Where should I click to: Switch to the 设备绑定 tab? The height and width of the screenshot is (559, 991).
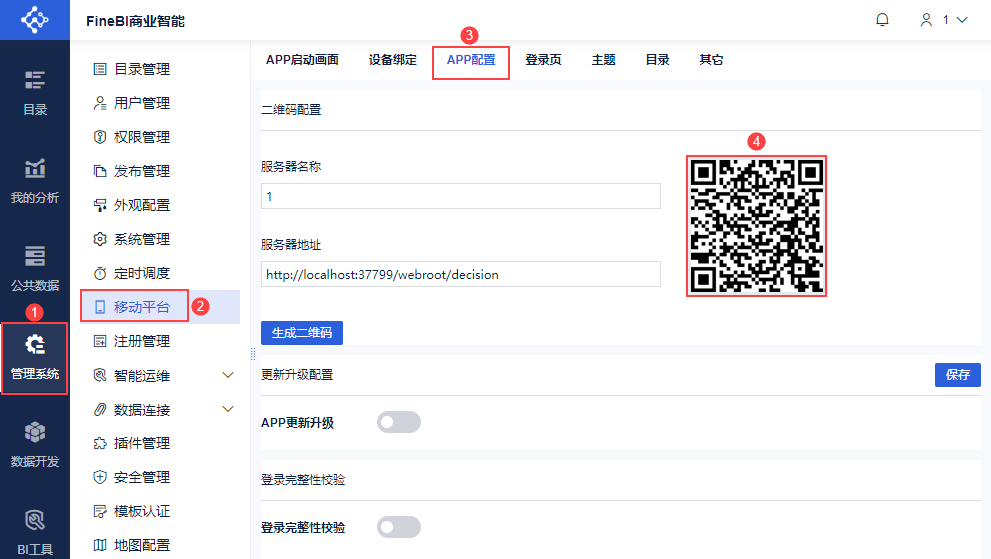[392, 60]
